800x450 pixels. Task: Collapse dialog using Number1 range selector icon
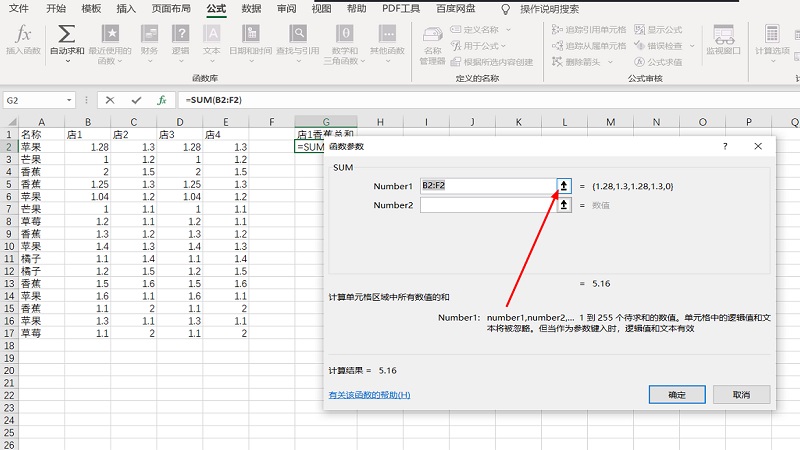coord(564,186)
